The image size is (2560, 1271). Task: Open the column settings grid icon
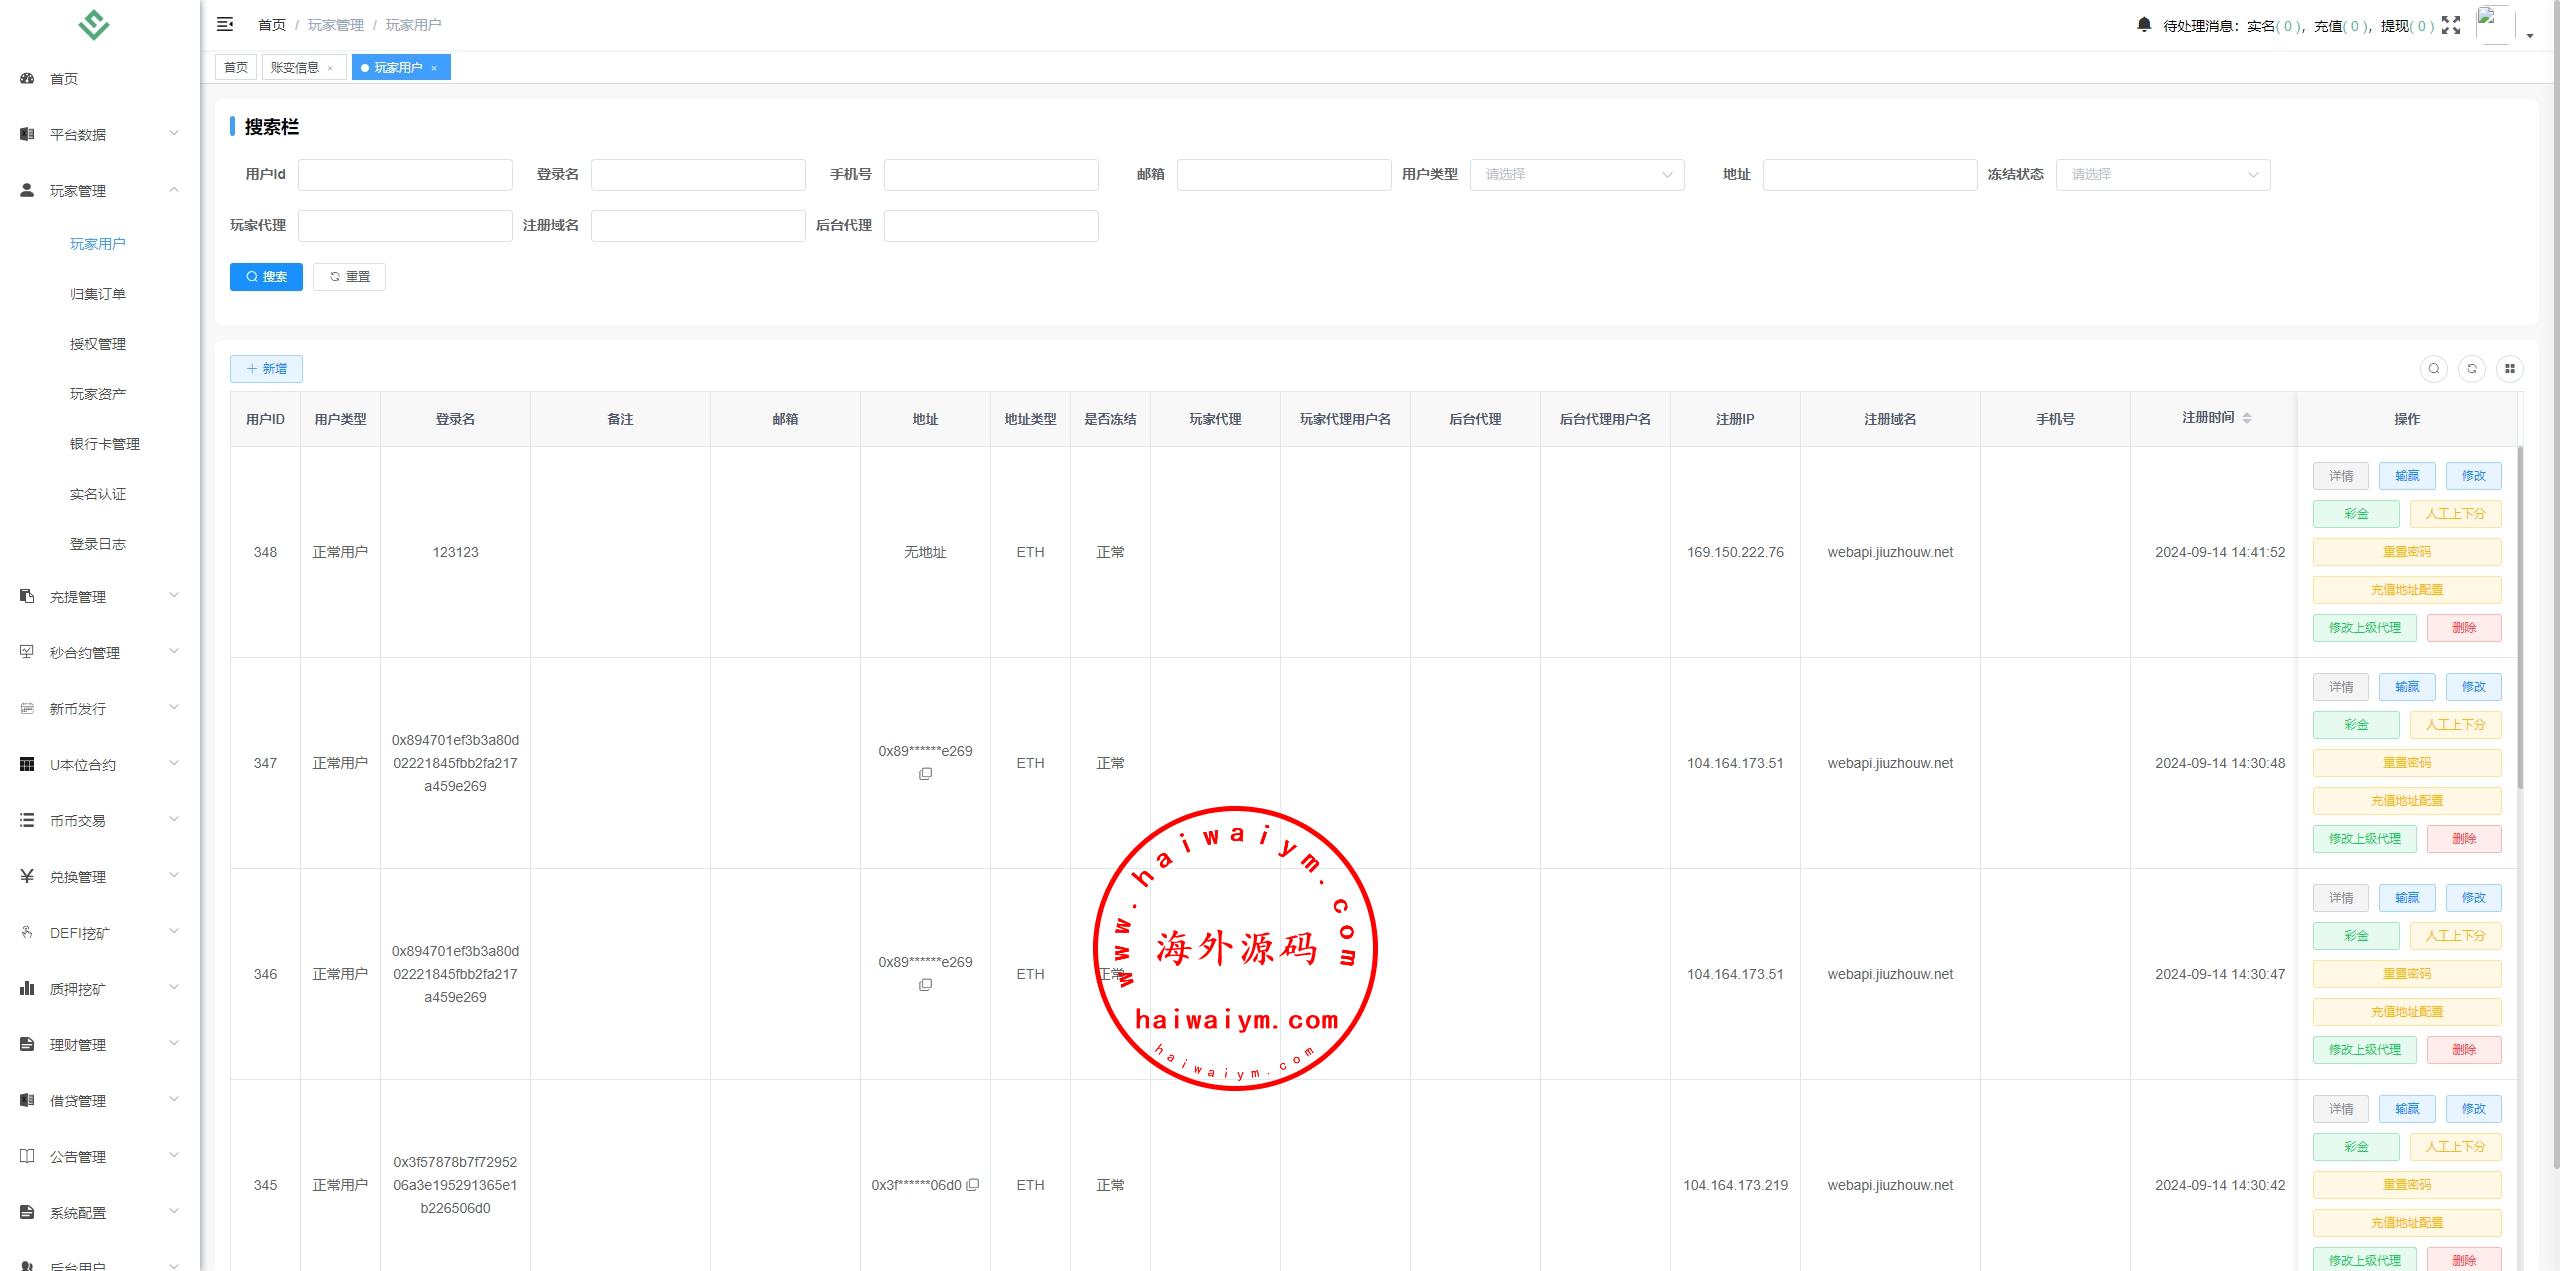pyautogui.click(x=2509, y=369)
